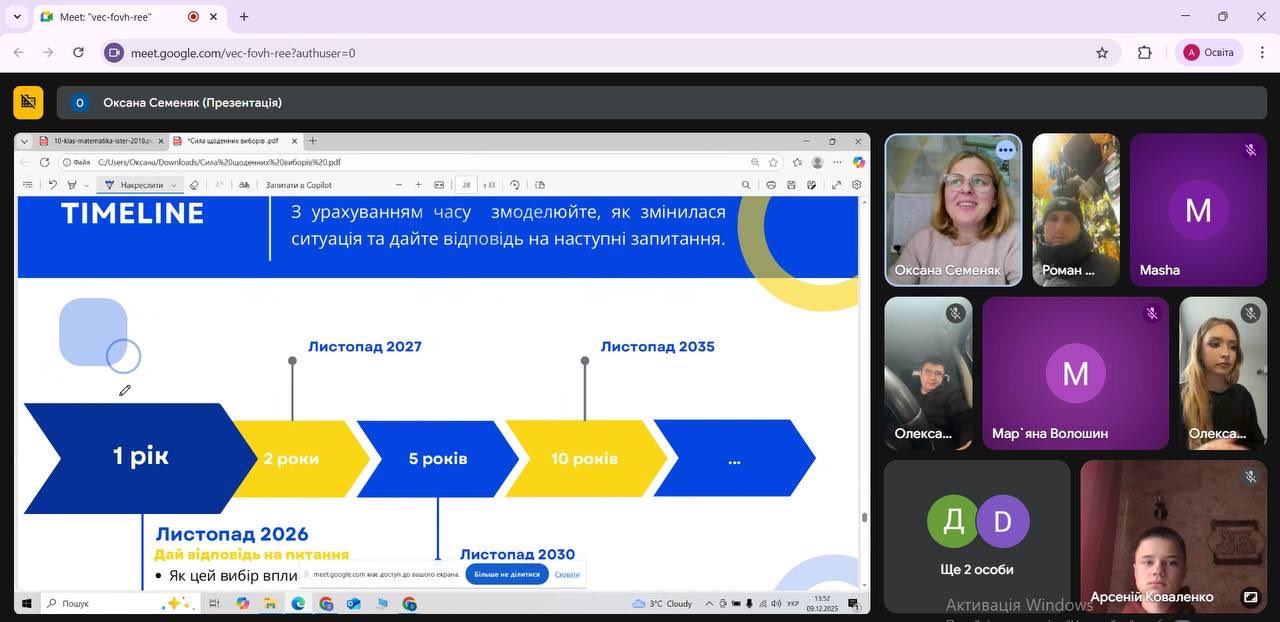Select Роман participant video tile
1280x622 pixels.
point(1075,210)
